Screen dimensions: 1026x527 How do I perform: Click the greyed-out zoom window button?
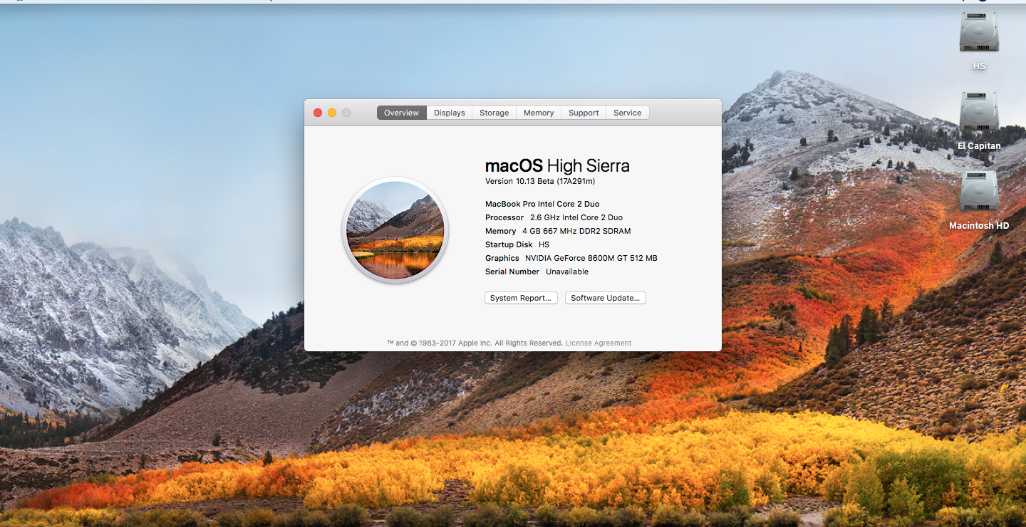point(346,113)
